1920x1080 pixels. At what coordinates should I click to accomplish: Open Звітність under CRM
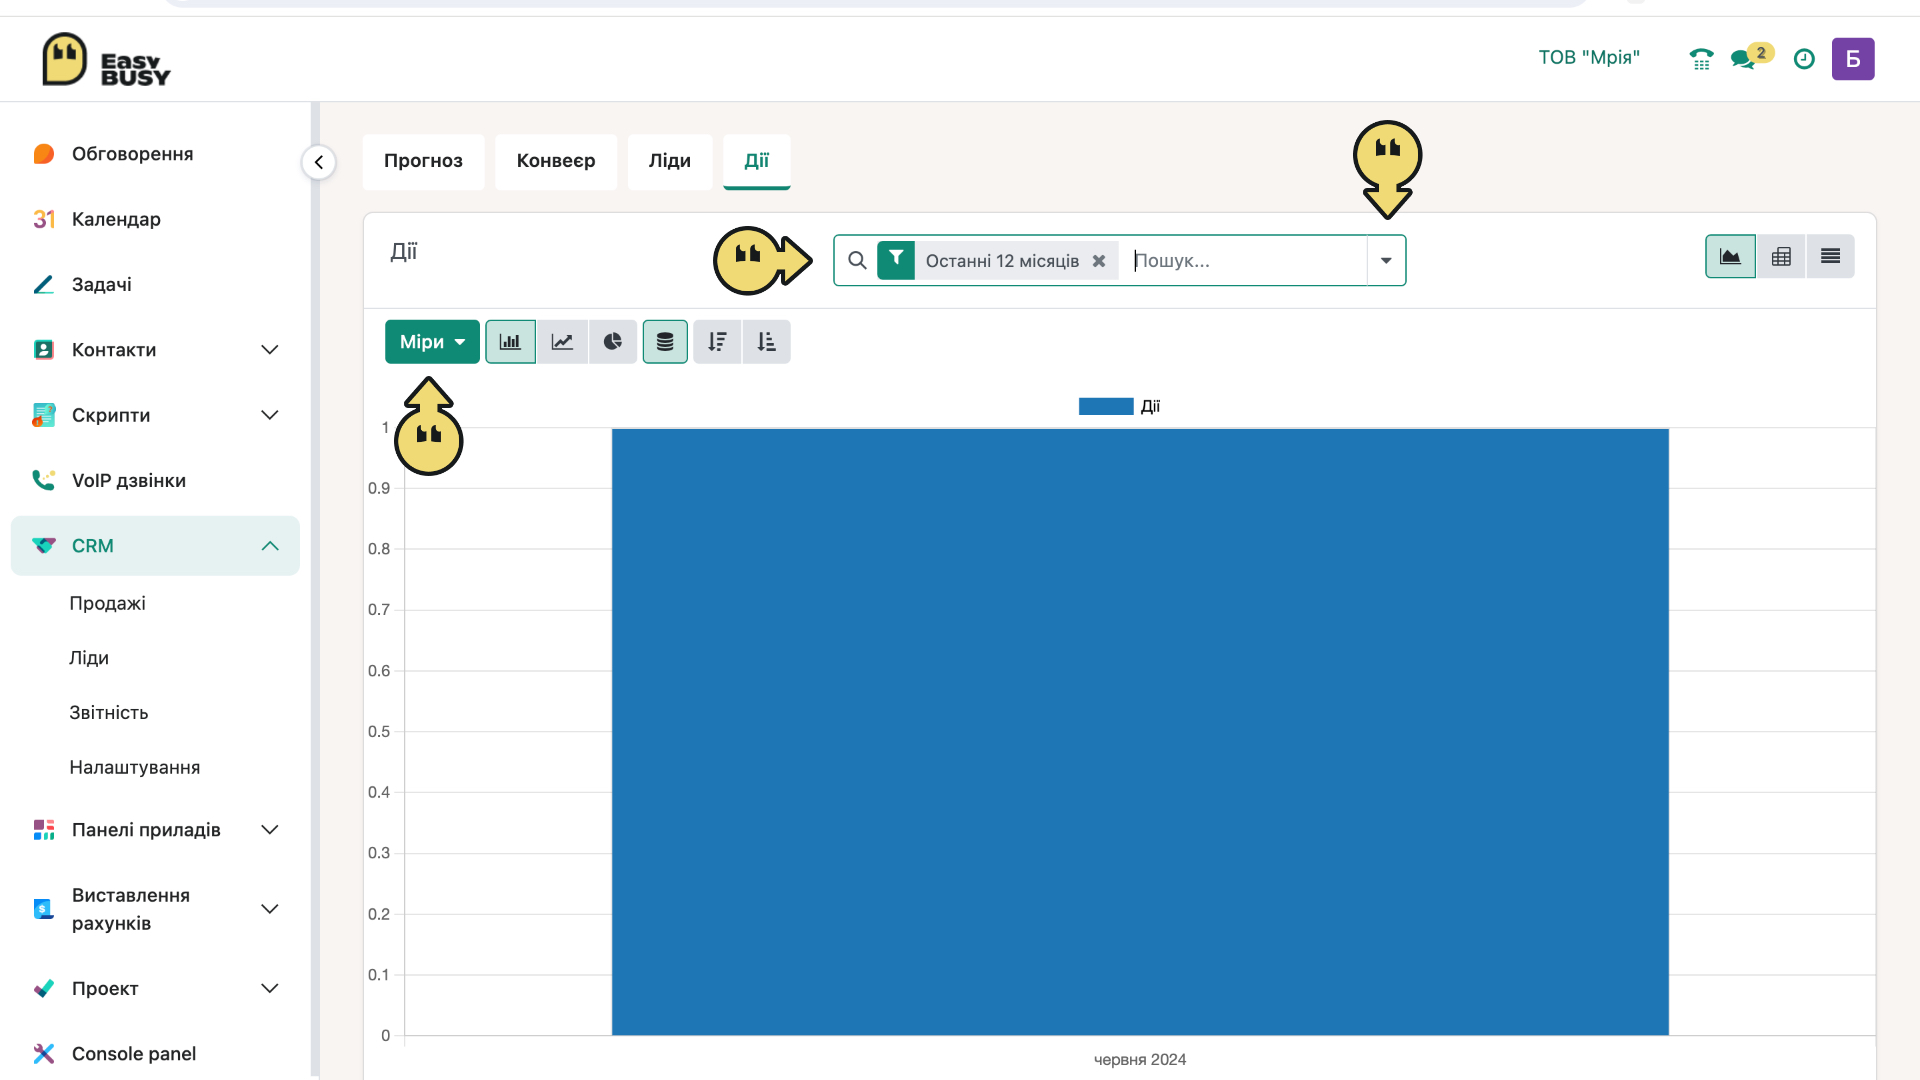pos(109,713)
